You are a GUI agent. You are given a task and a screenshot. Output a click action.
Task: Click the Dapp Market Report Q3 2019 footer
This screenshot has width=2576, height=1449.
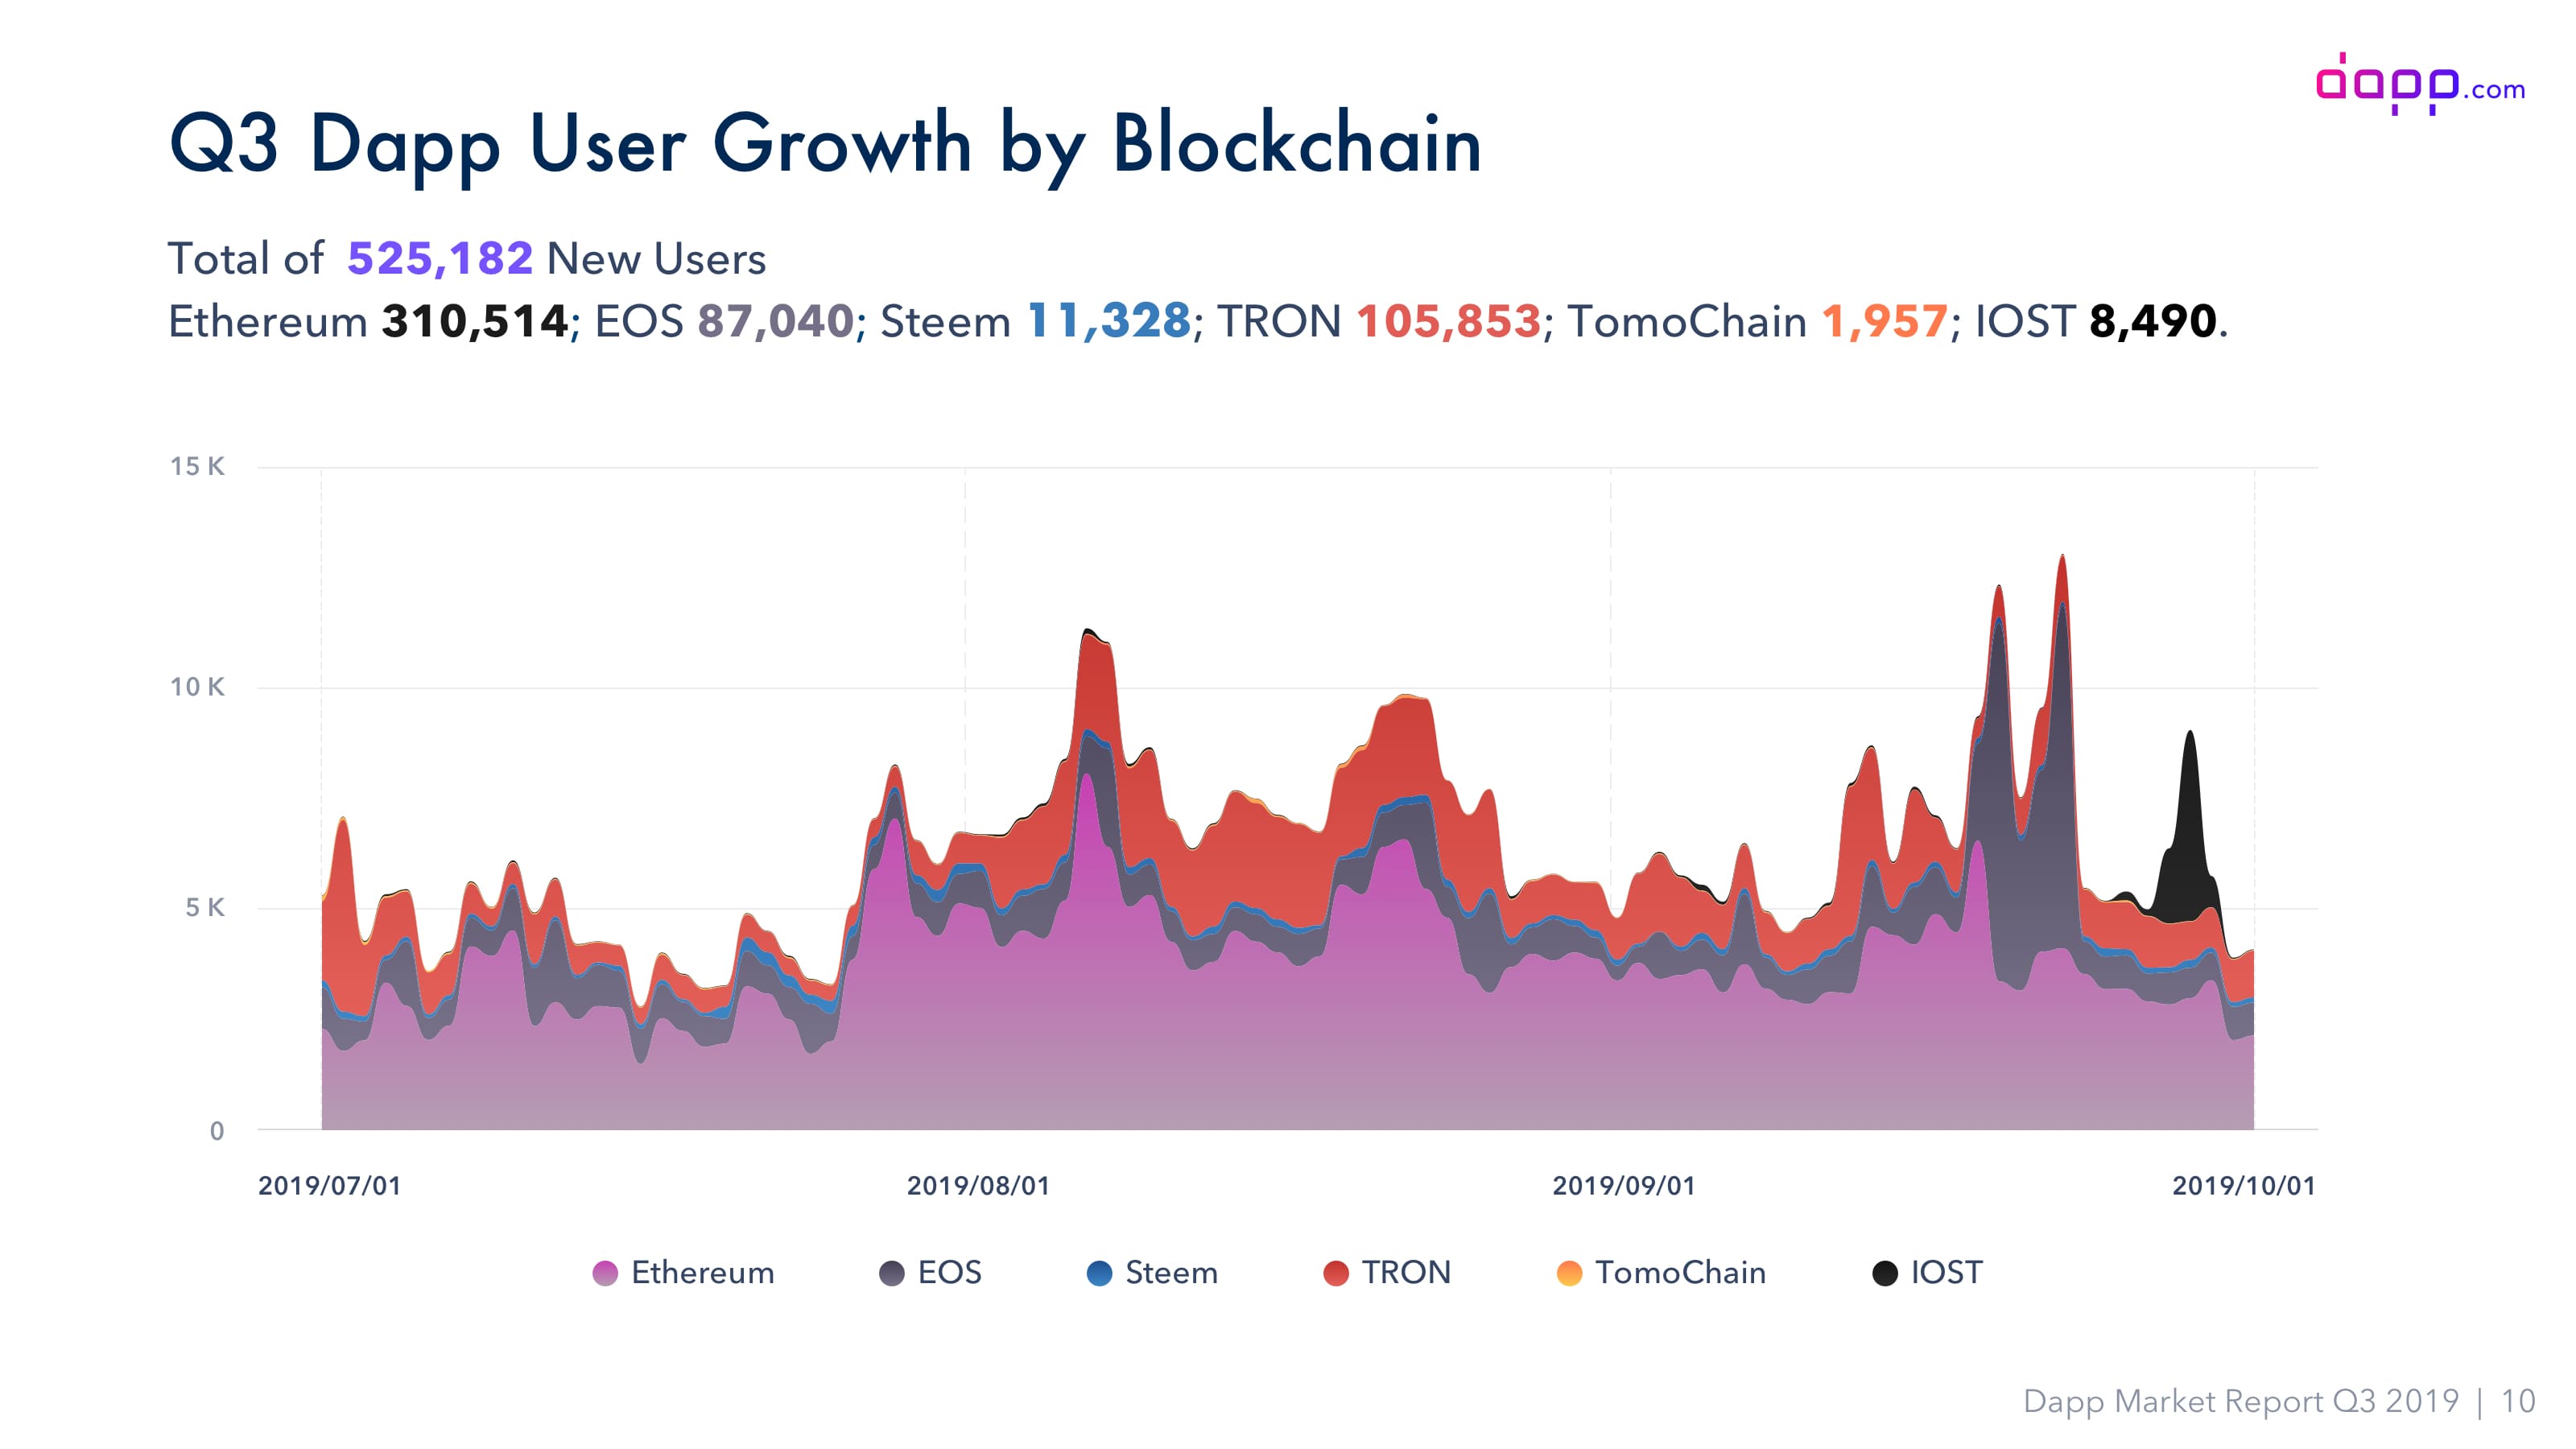click(2241, 1401)
